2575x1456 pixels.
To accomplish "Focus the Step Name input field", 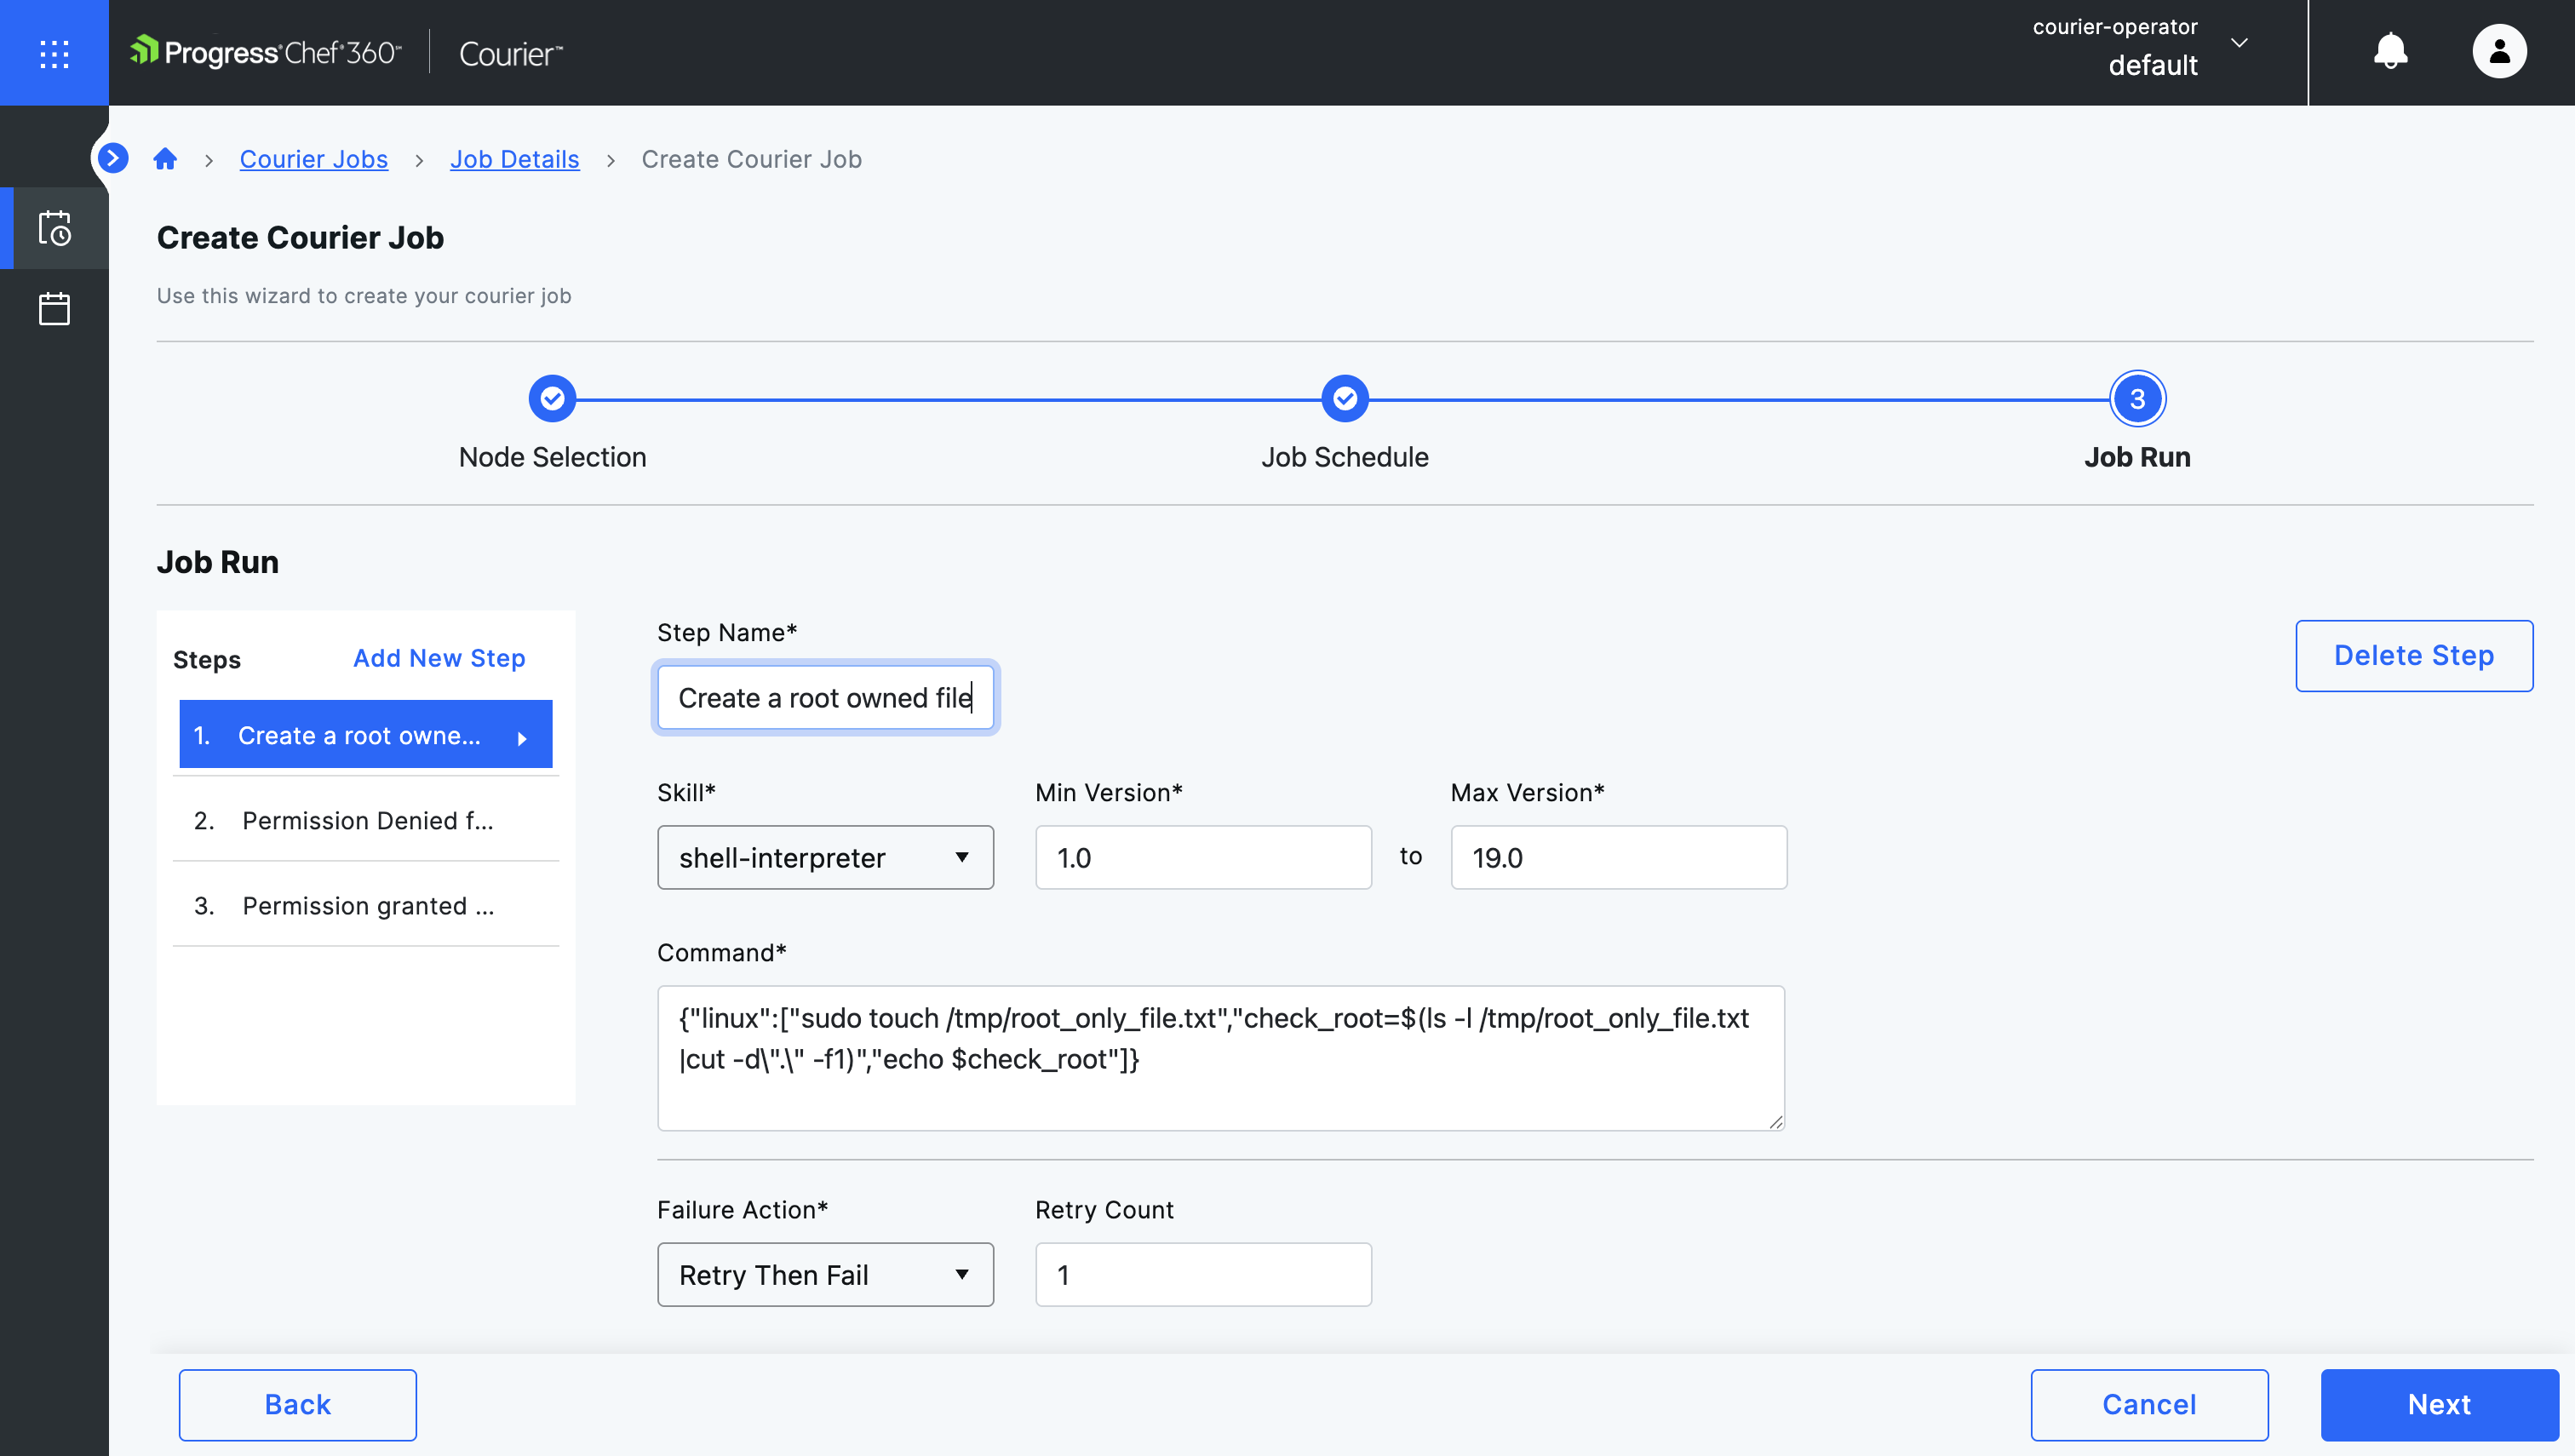I will tap(825, 698).
